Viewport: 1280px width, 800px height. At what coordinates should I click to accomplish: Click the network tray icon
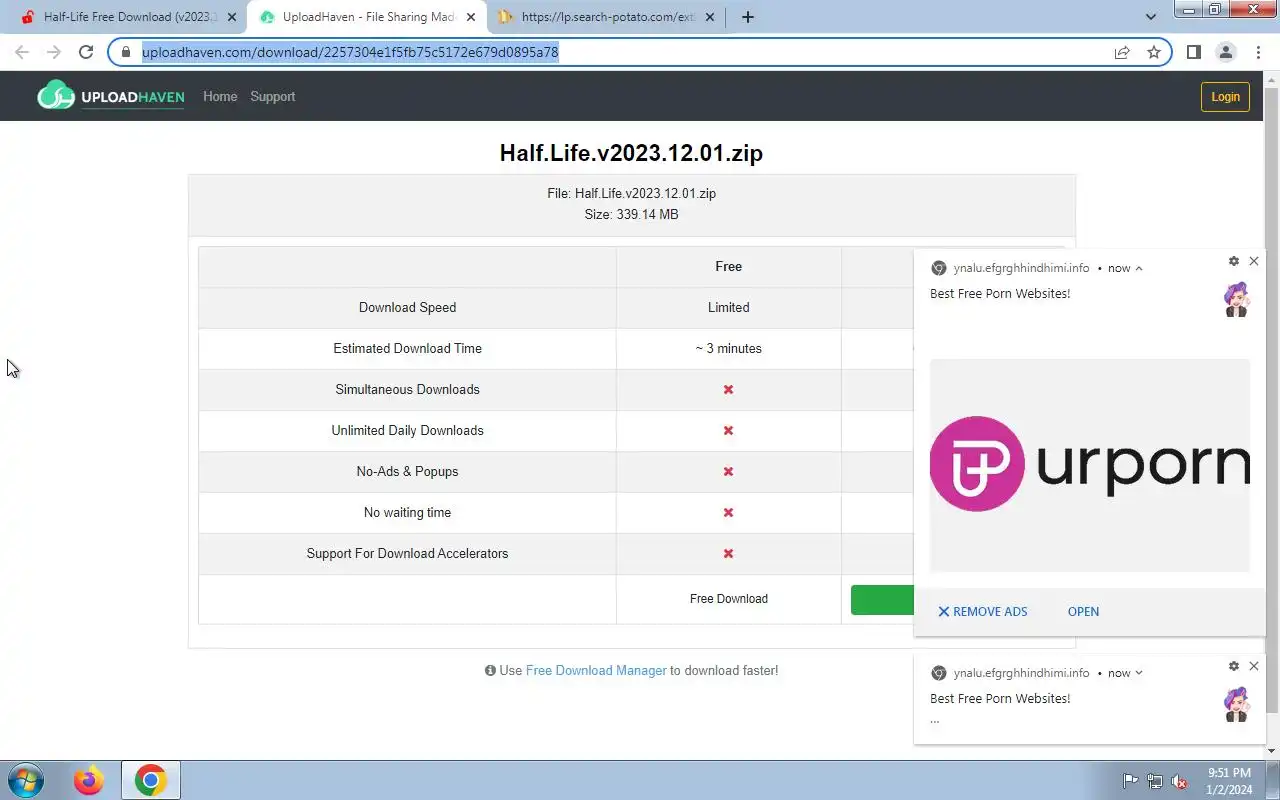click(x=1155, y=781)
